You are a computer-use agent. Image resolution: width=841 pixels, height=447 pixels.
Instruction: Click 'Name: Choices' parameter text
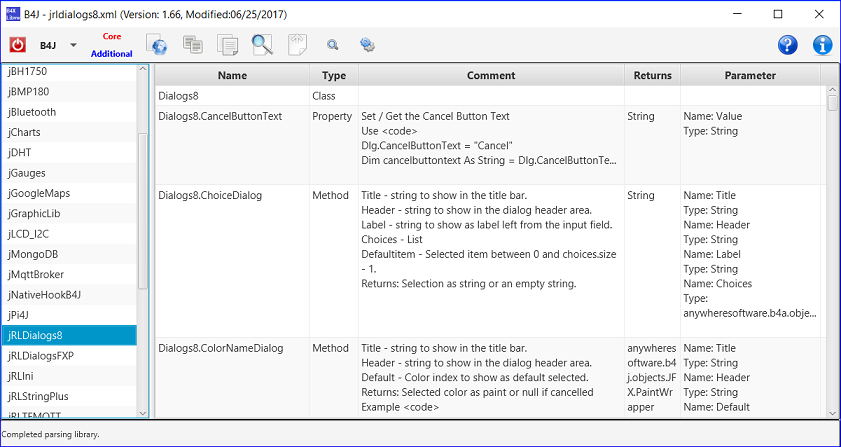(x=718, y=284)
